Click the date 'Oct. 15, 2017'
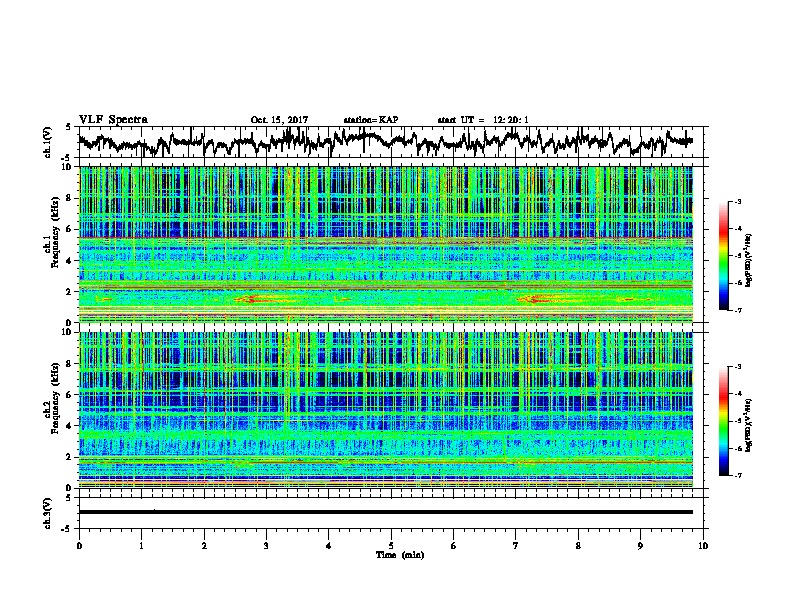Viewport: 792px width, 612px height. click(x=279, y=120)
